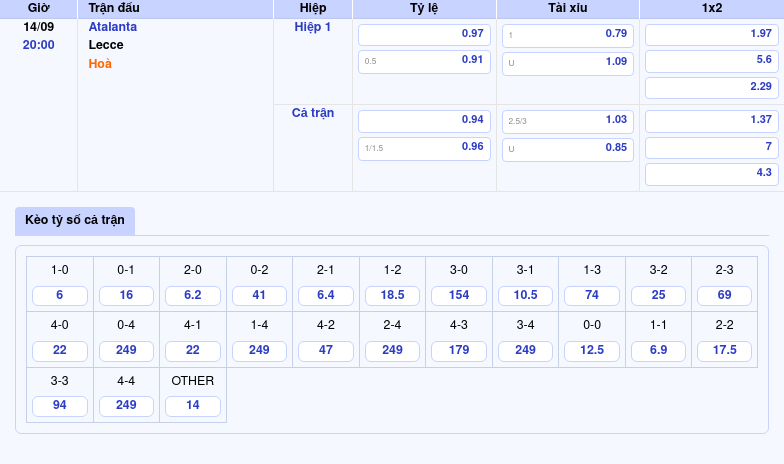Choose the odds under score 1-4
This screenshot has height=464, width=784.
(x=259, y=350)
